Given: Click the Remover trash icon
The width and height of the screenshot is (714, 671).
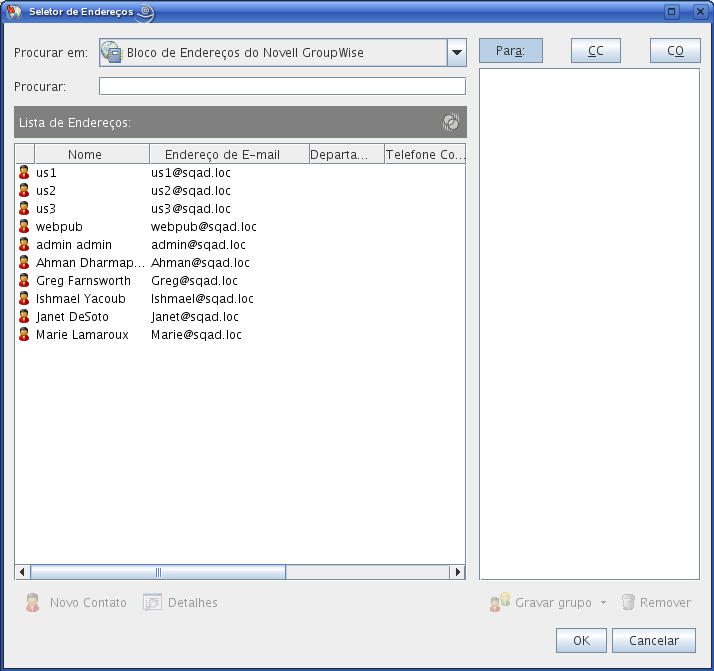Looking at the screenshot, I should (x=628, y=602).
